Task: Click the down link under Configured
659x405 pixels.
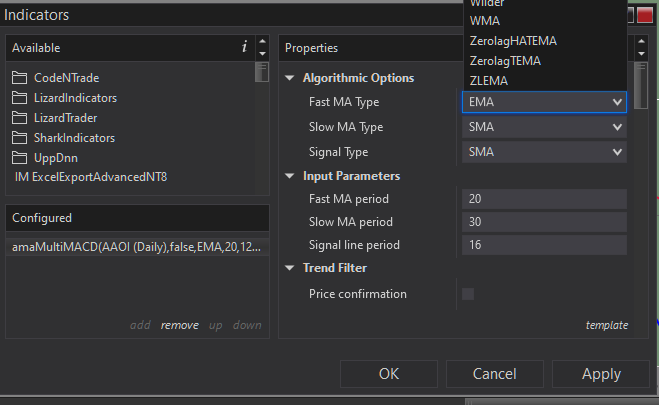Action: [x=247, y=325]
